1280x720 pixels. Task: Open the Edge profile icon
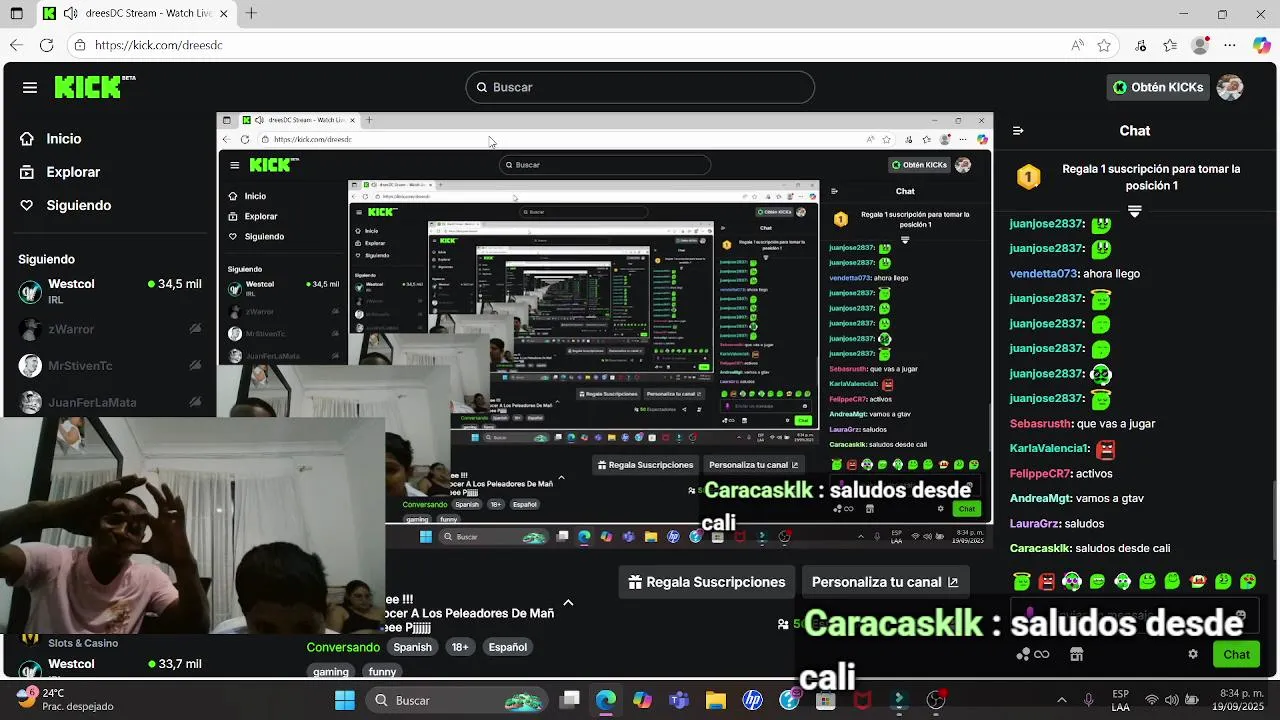(1200, 45)
